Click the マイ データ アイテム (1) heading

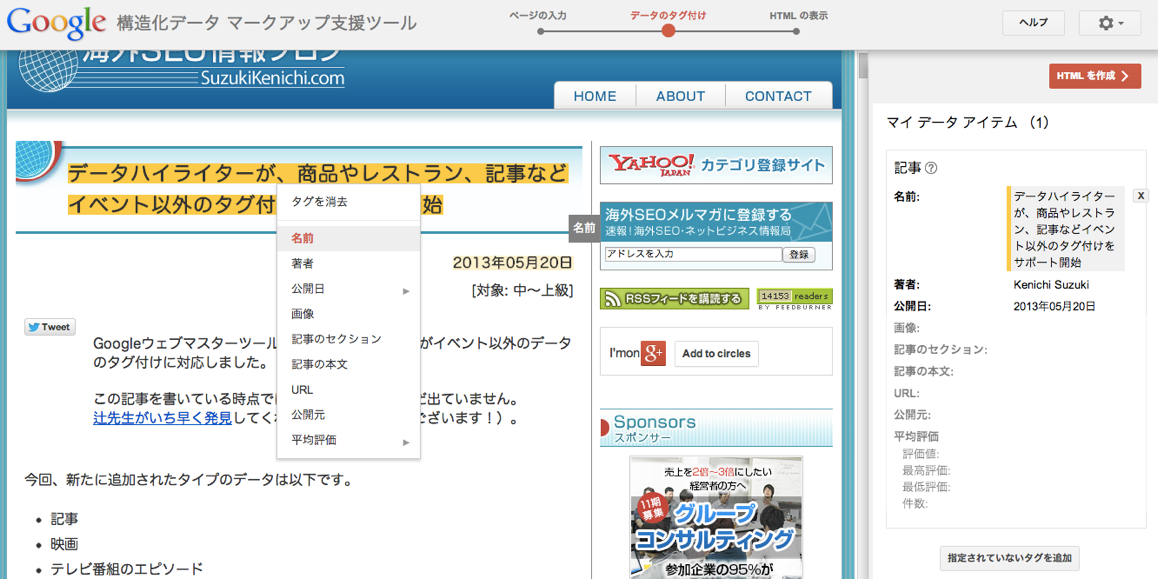click(967, 123)
